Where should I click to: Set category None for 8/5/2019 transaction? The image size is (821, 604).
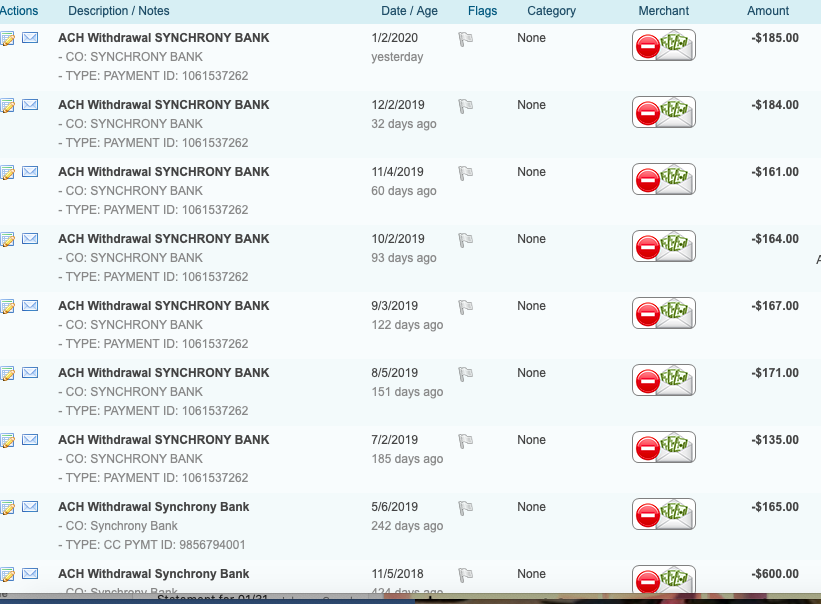pyautogui.click(x=531, y=373)
